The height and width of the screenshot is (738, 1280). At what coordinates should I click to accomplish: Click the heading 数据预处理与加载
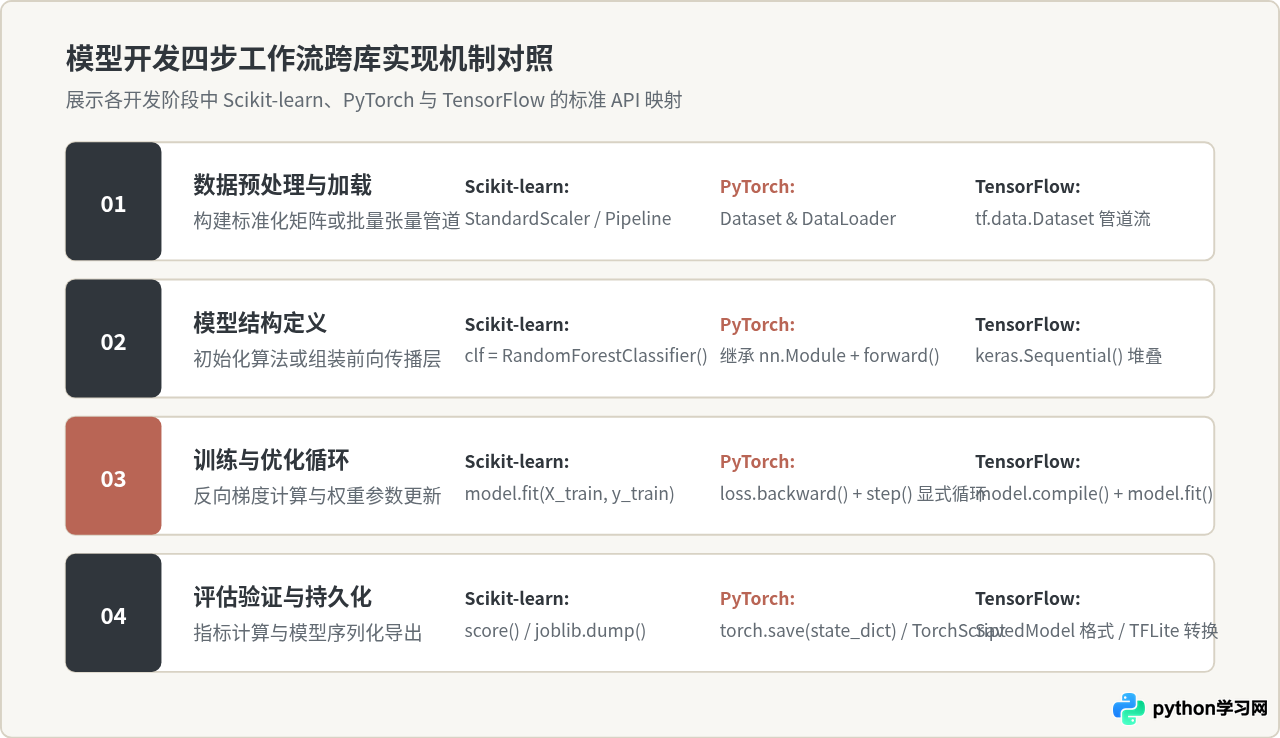(282, 185)
